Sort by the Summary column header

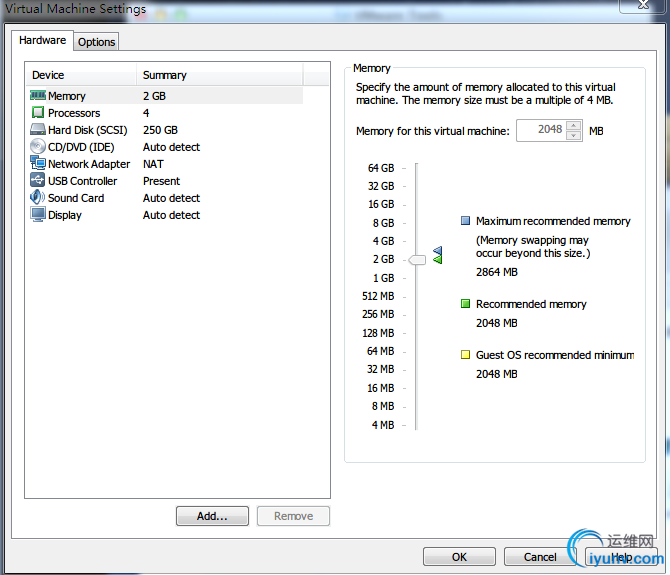[x=220, y=75]
